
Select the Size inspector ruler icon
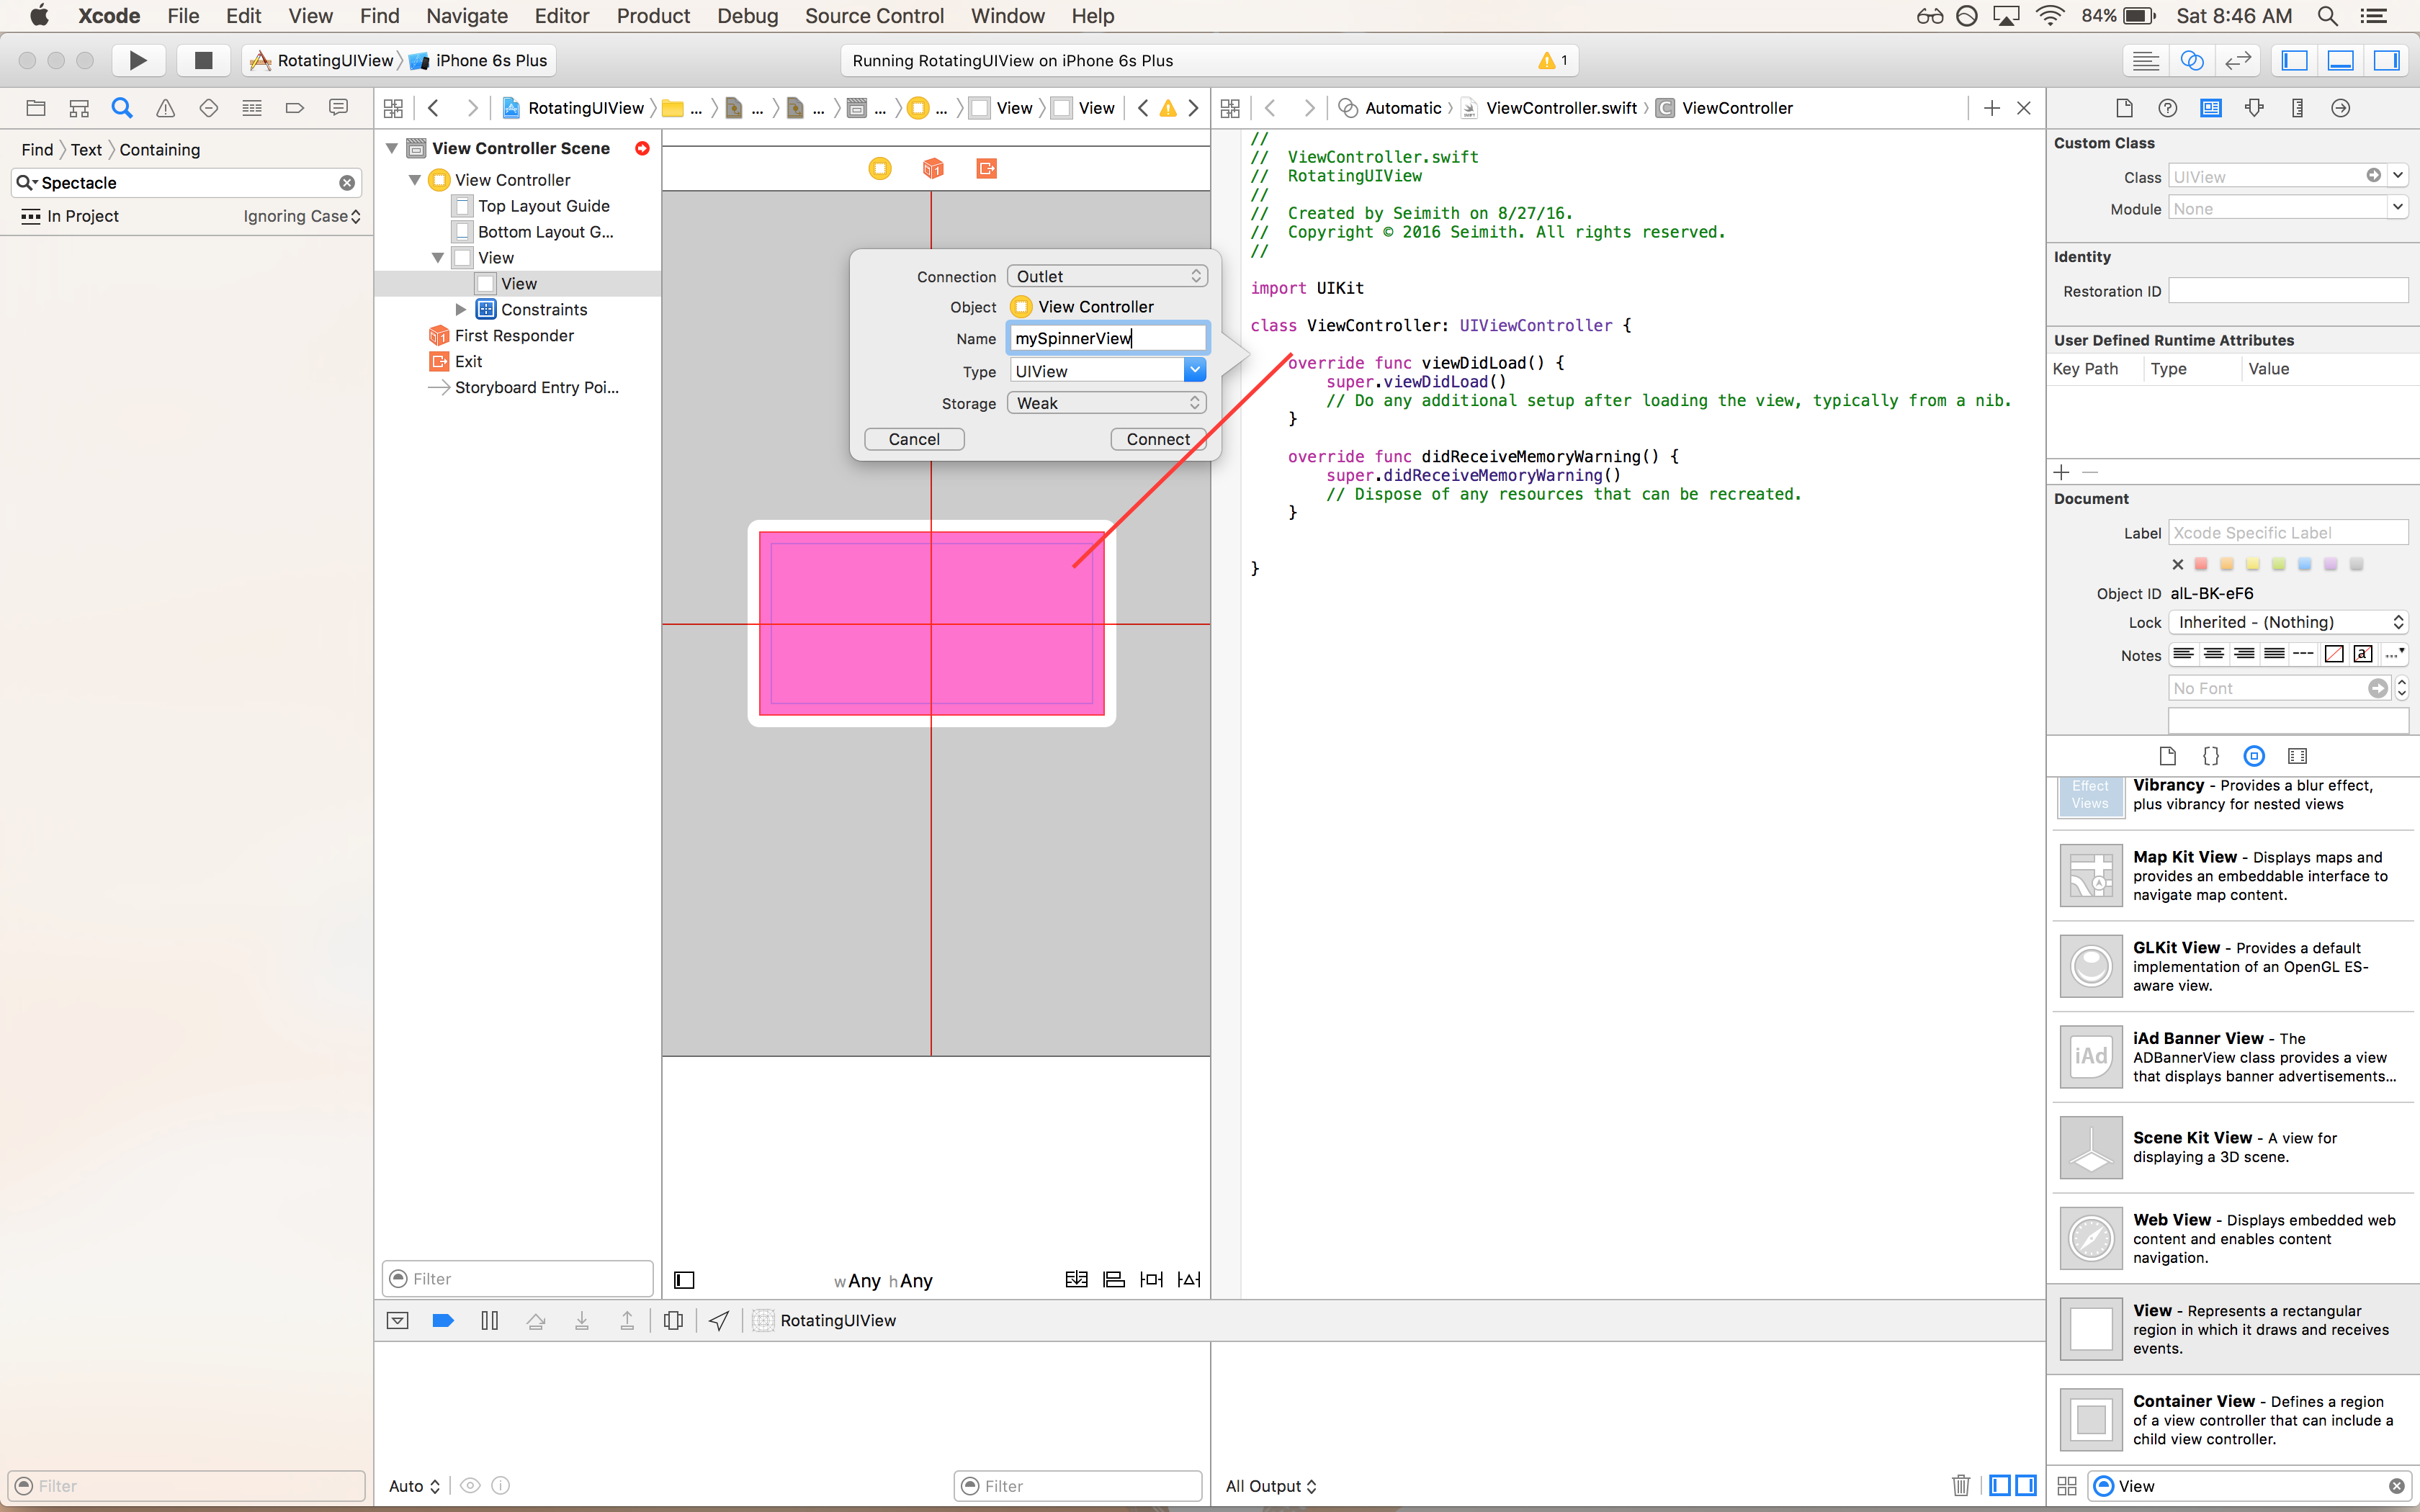(2297, 108)
